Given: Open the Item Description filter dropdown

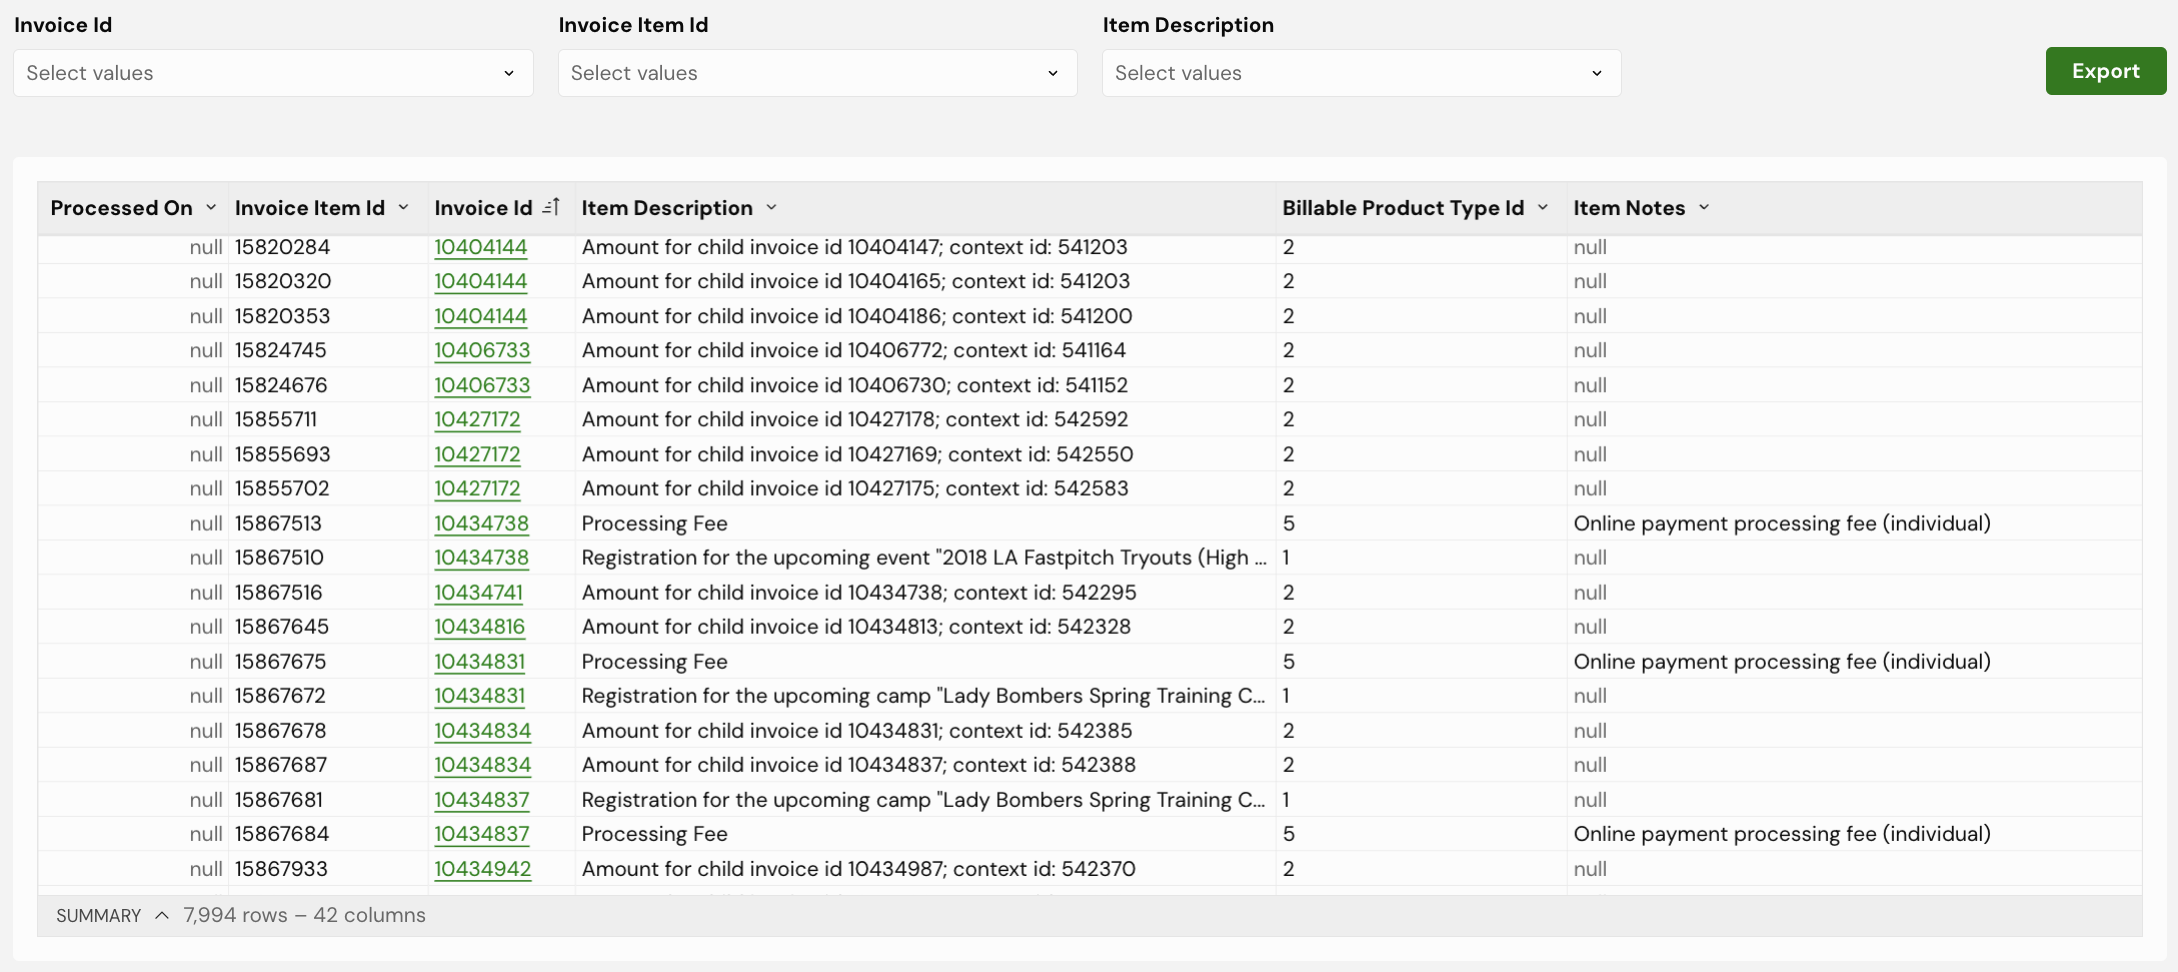Looking at the screenshot, I should tap(1361, 73).
